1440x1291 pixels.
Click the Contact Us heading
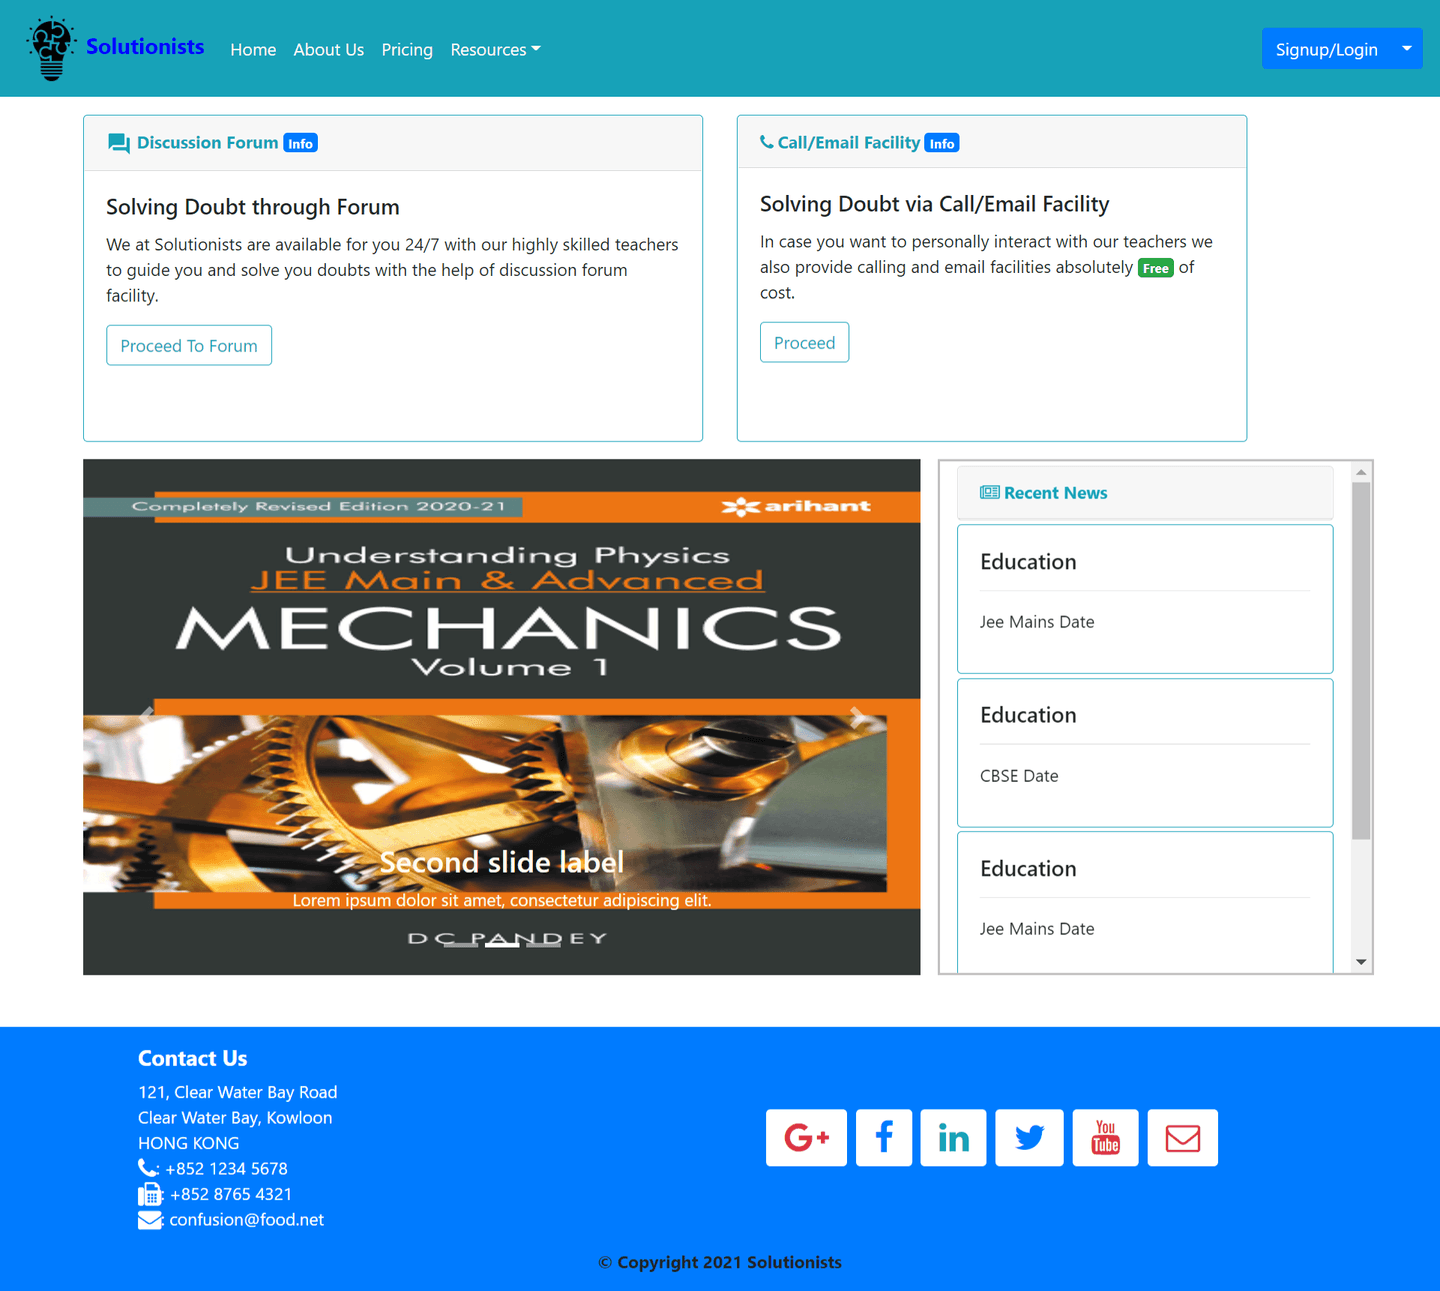click(x=192, y=1058)
